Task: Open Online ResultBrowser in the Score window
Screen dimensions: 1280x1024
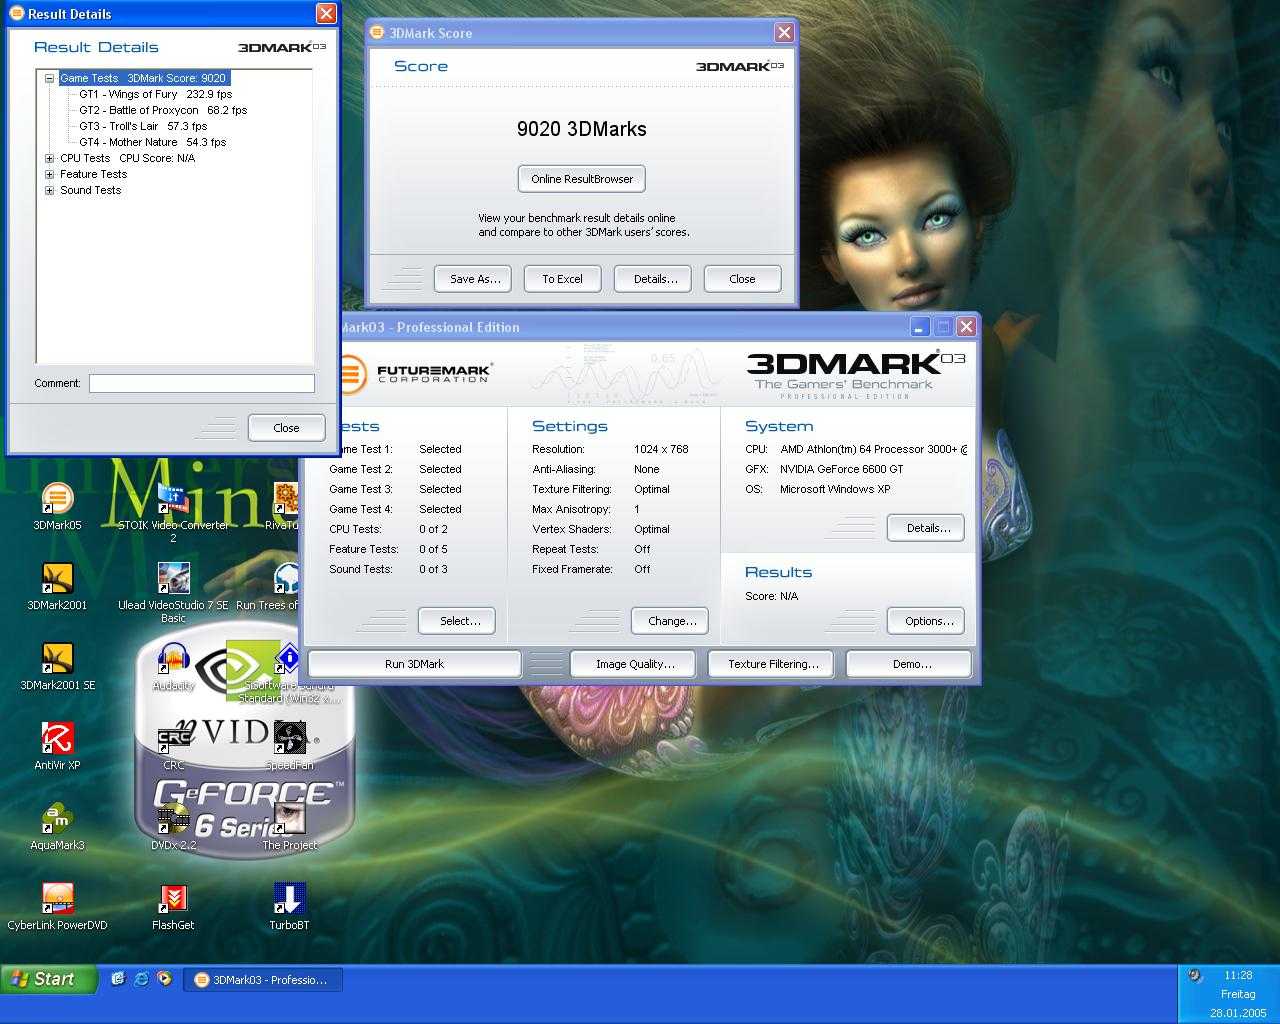Action: [x=582, y=179]
